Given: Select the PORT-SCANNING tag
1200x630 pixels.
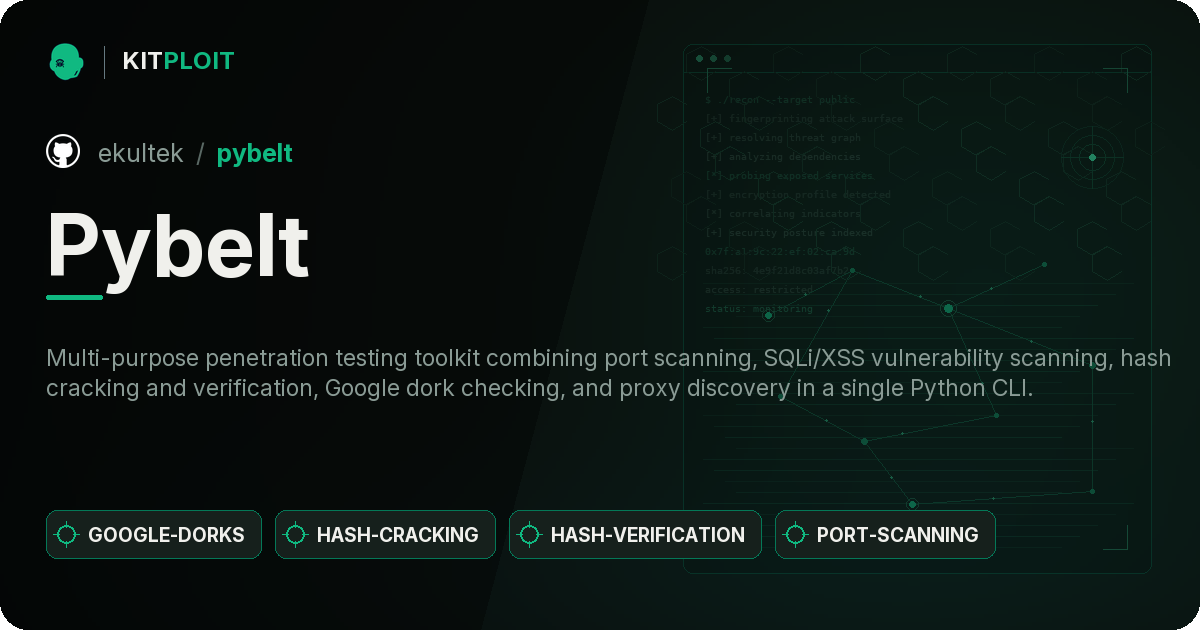Looking at the screenshot, I should click(x=885, y=535).
